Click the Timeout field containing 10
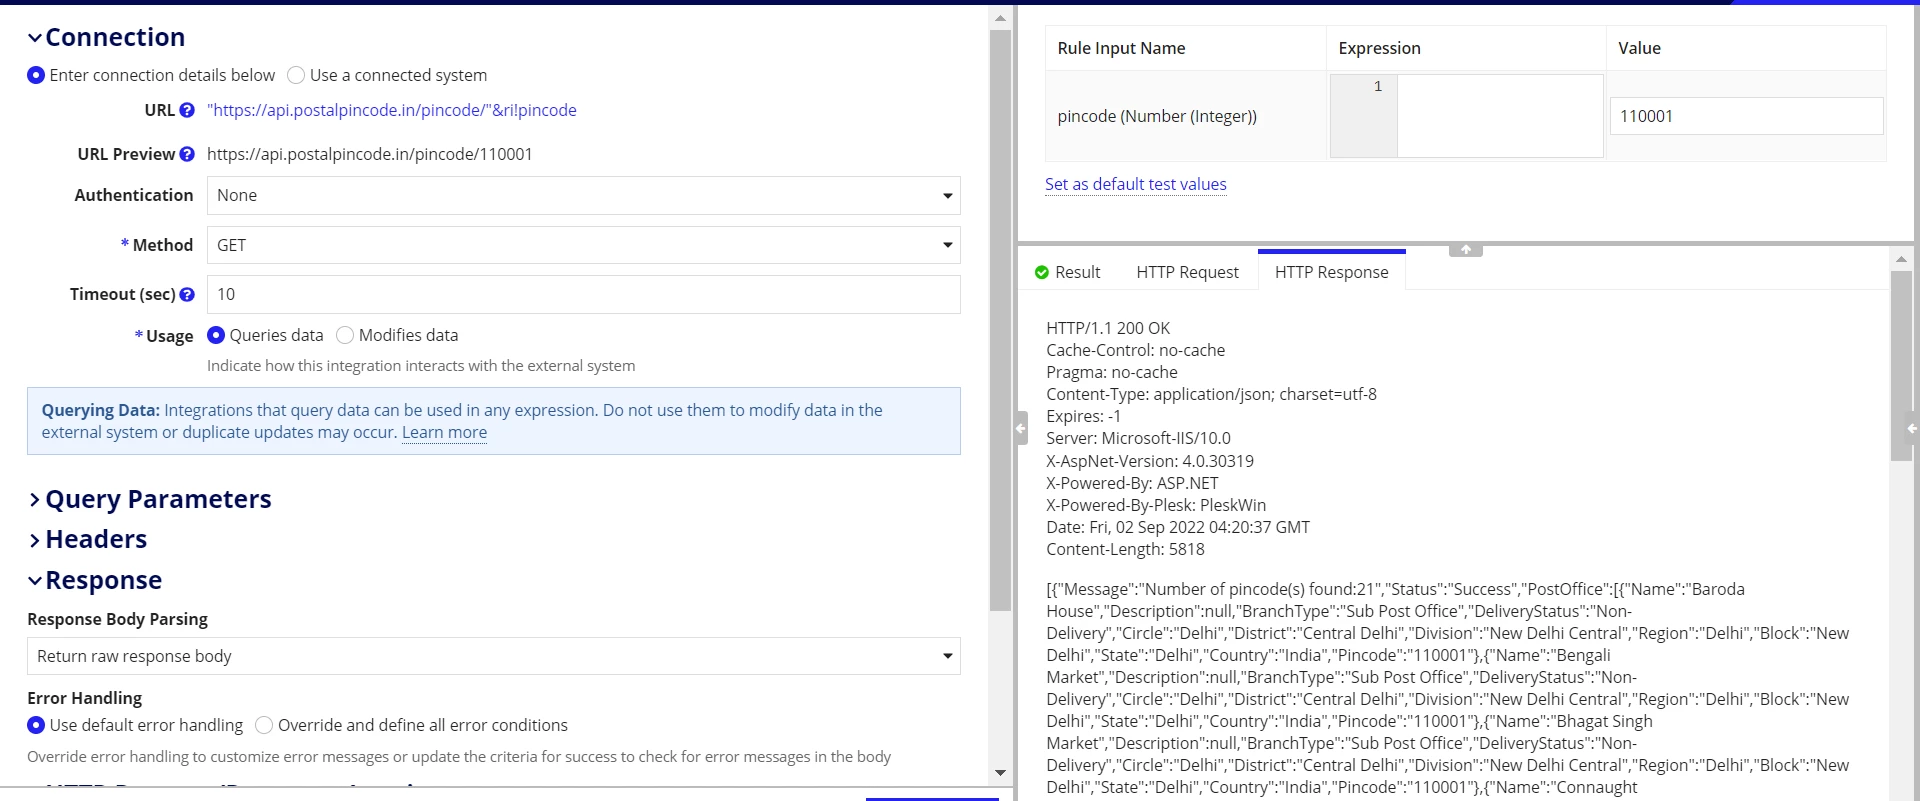This screenshot has width=1920, height=801. pos(584,294)
